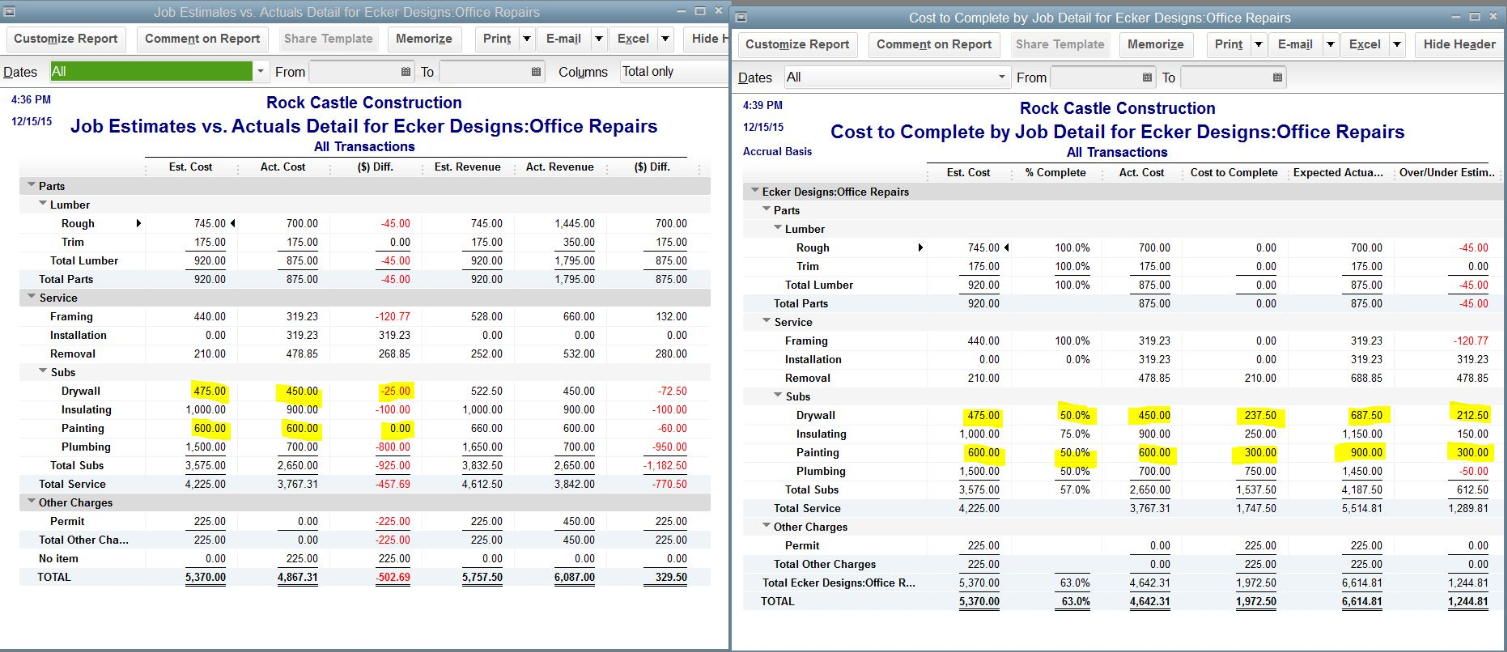Click Comment on Report in Cost to Complete window
This screenshot has width=1507, height=652.
pyautogui.click(x=932, y=45)
